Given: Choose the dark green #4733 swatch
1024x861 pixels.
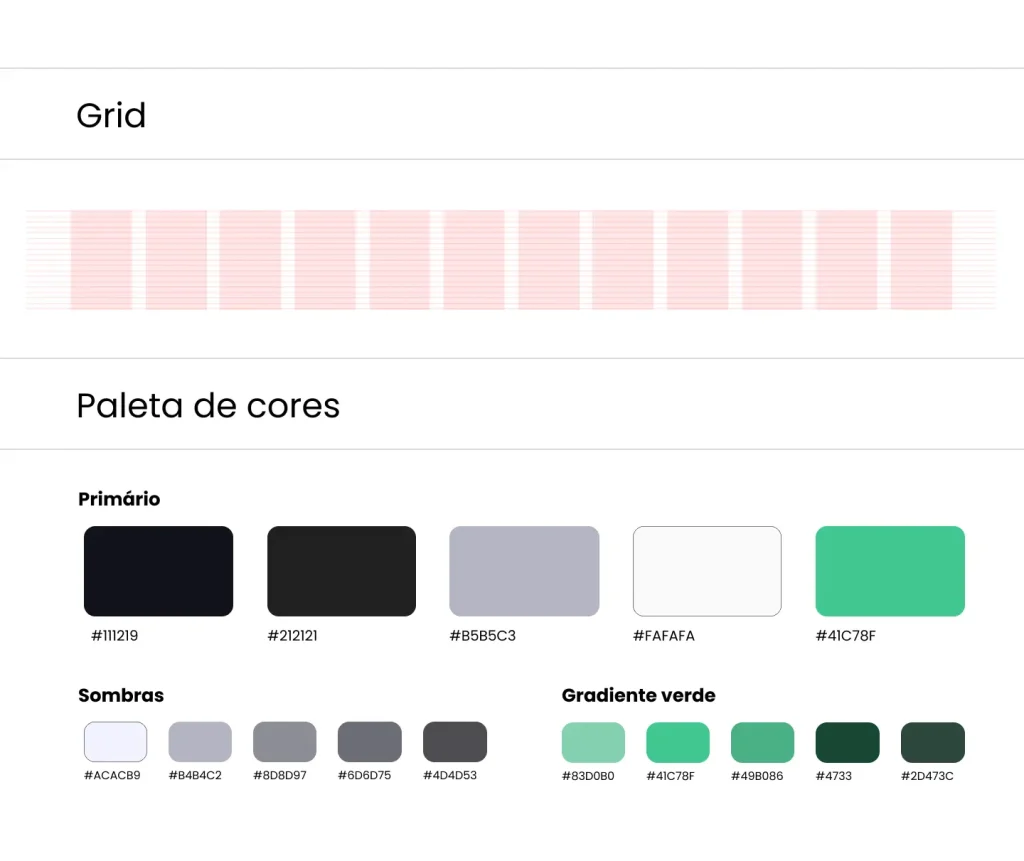Looking at the screenshot, I should pyautogui.click(x=848, y=743).
